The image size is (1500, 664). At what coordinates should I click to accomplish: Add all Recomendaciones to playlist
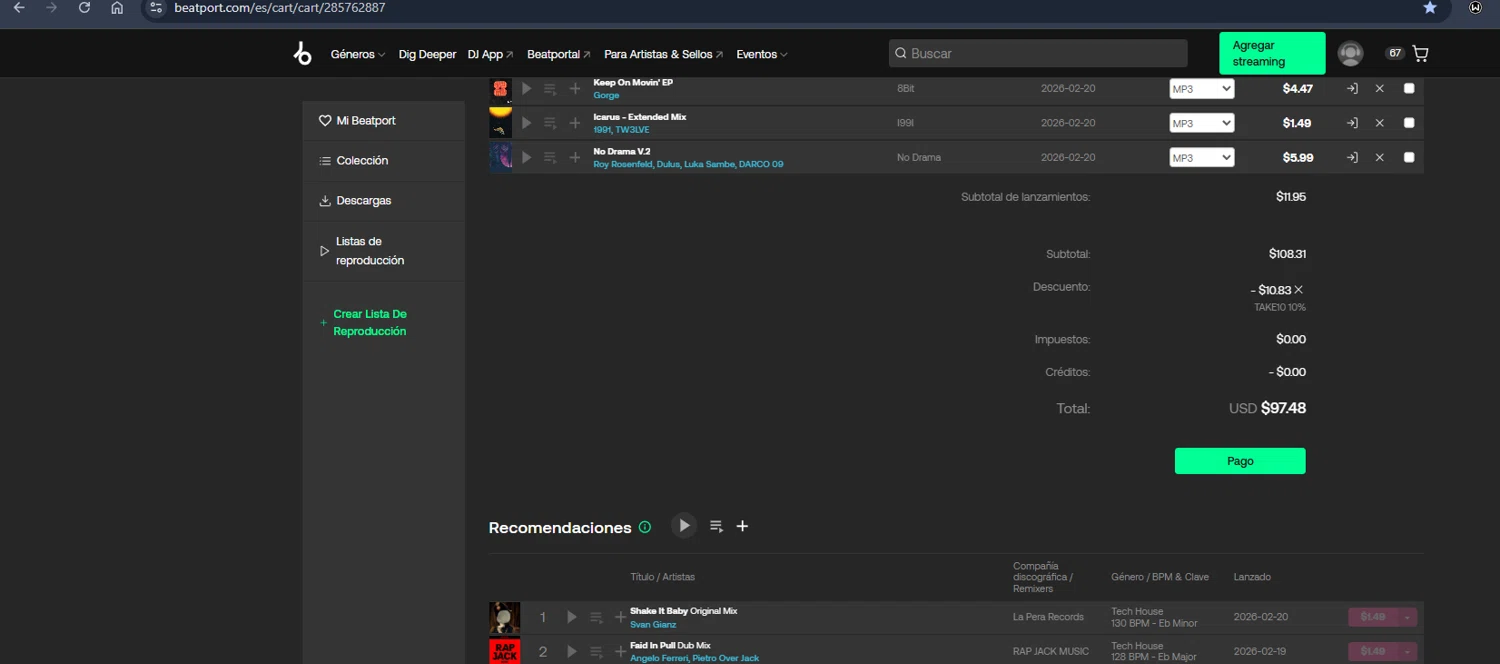742,526
